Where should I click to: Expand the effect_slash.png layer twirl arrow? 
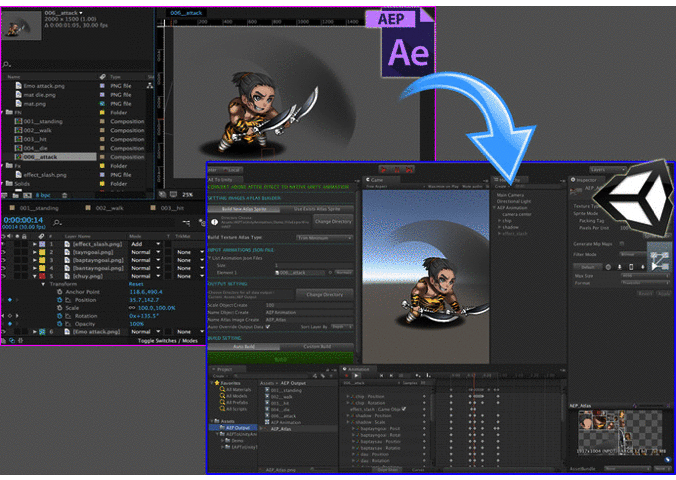[34, 244]
